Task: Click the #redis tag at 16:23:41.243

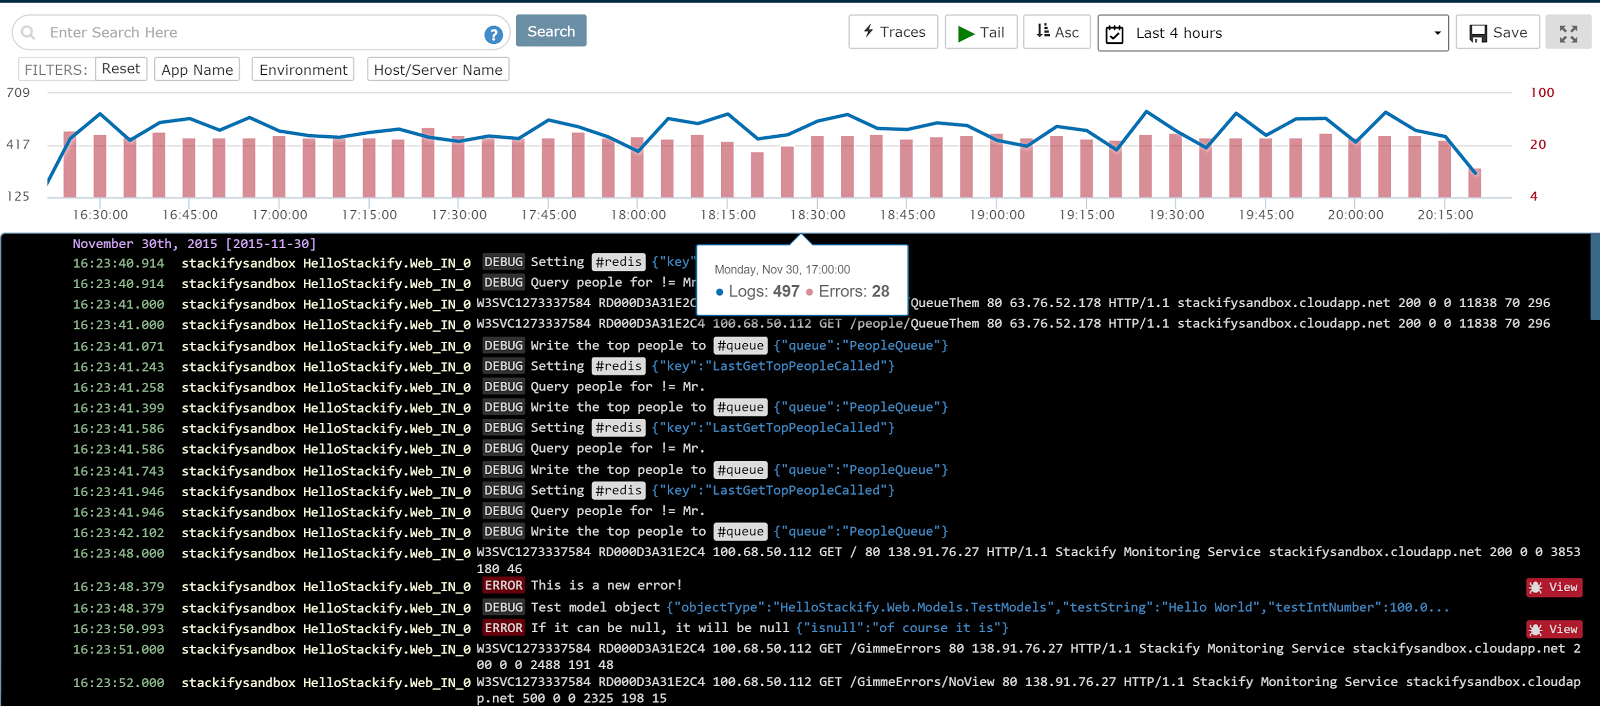Action: (618, 366)
